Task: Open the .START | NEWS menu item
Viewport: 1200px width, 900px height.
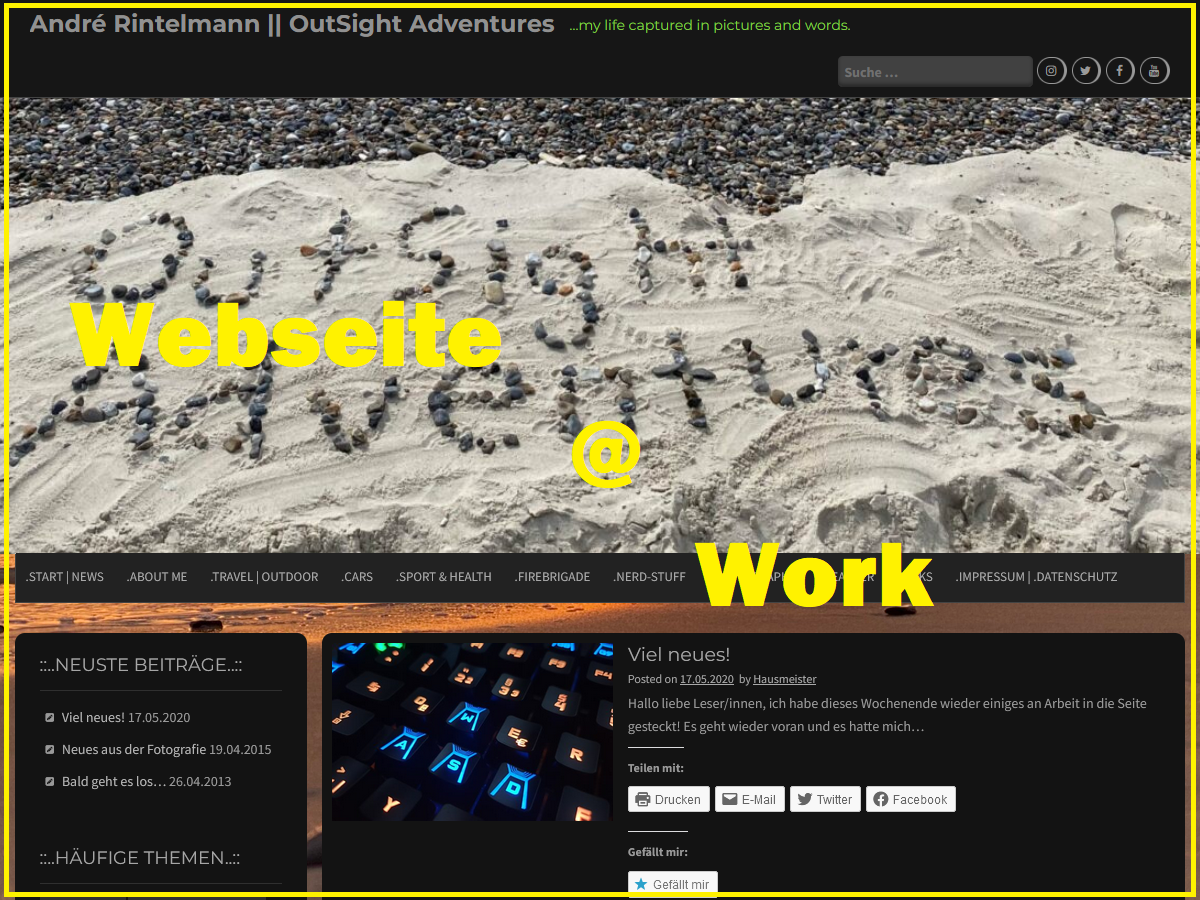Action: 65,577
